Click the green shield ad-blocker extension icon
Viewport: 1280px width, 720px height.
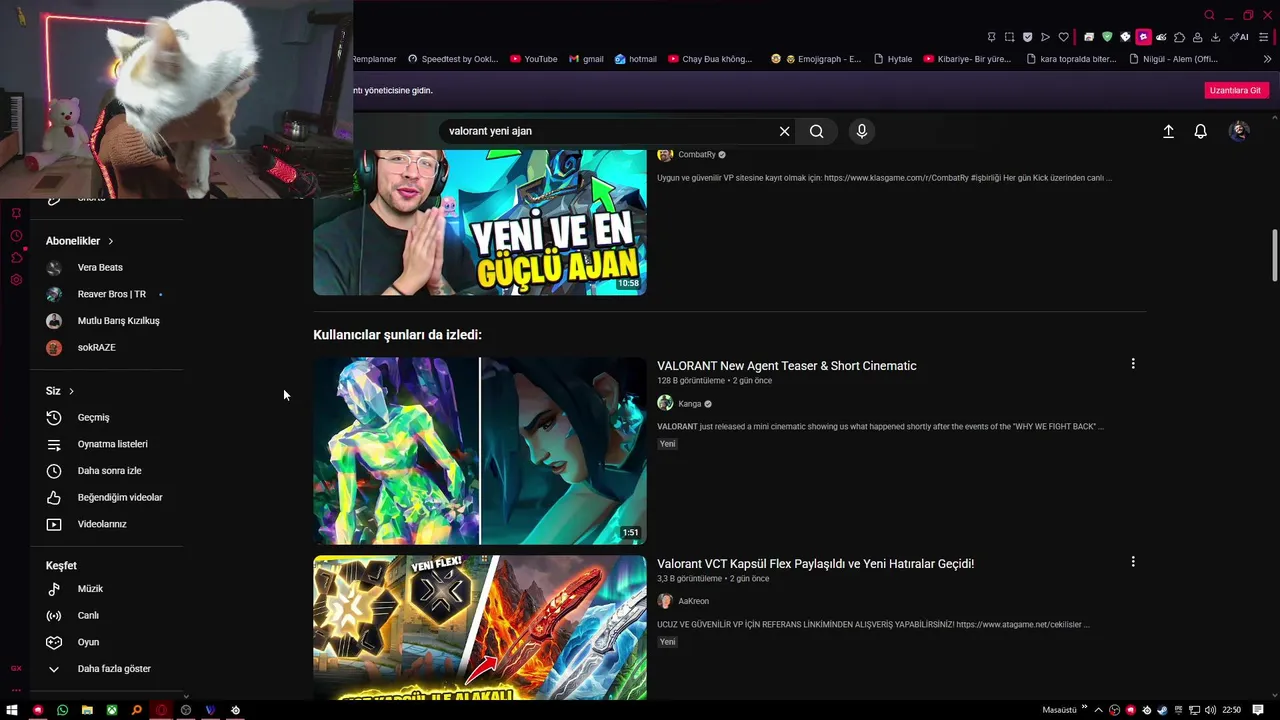point(1107,37)
